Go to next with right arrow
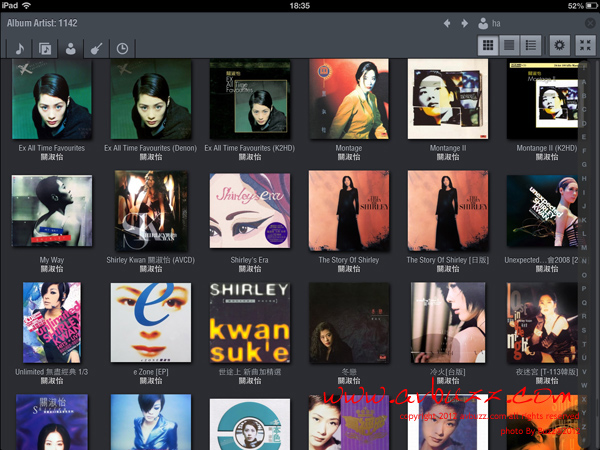 point(464,22)
